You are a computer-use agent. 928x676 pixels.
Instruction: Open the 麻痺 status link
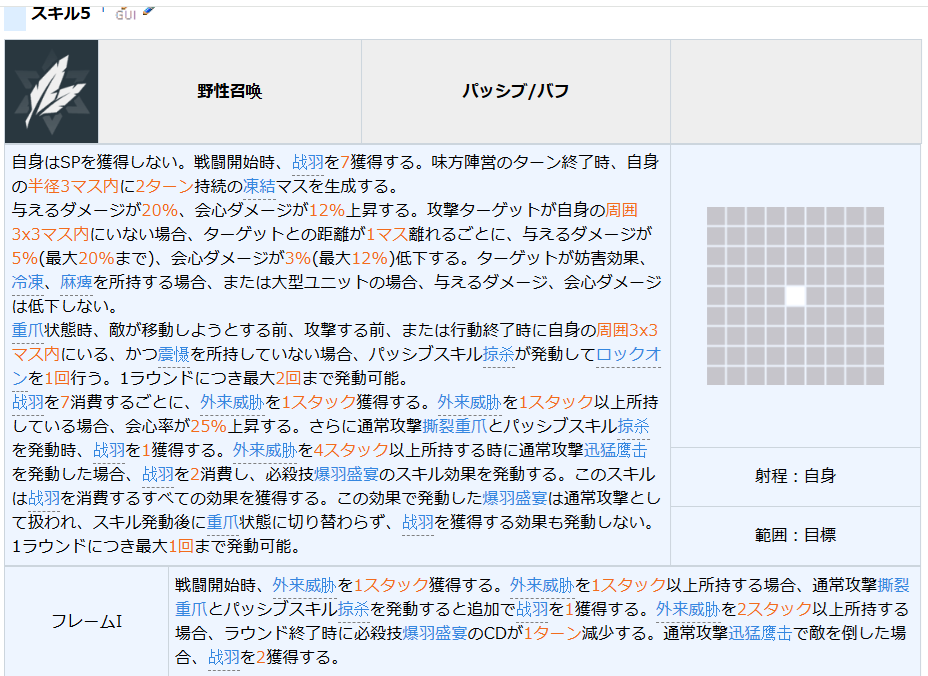click(76, 282)
